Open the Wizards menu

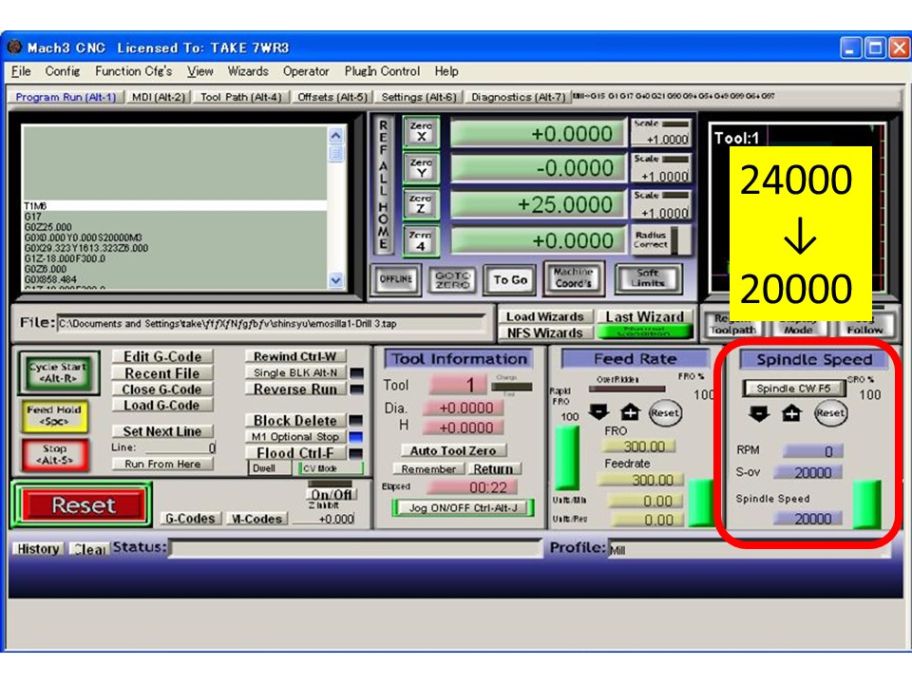(x=248, y=71)
